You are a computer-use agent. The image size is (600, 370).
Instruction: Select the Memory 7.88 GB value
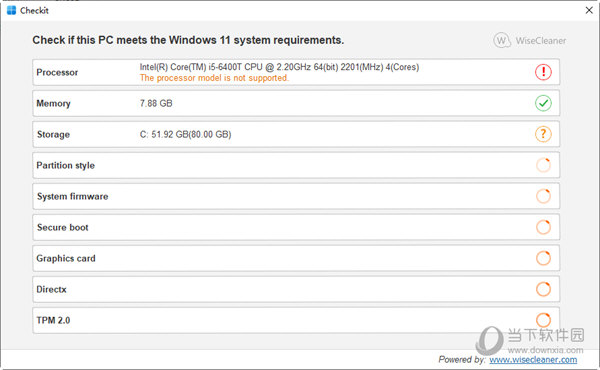(x=156, y=103)
